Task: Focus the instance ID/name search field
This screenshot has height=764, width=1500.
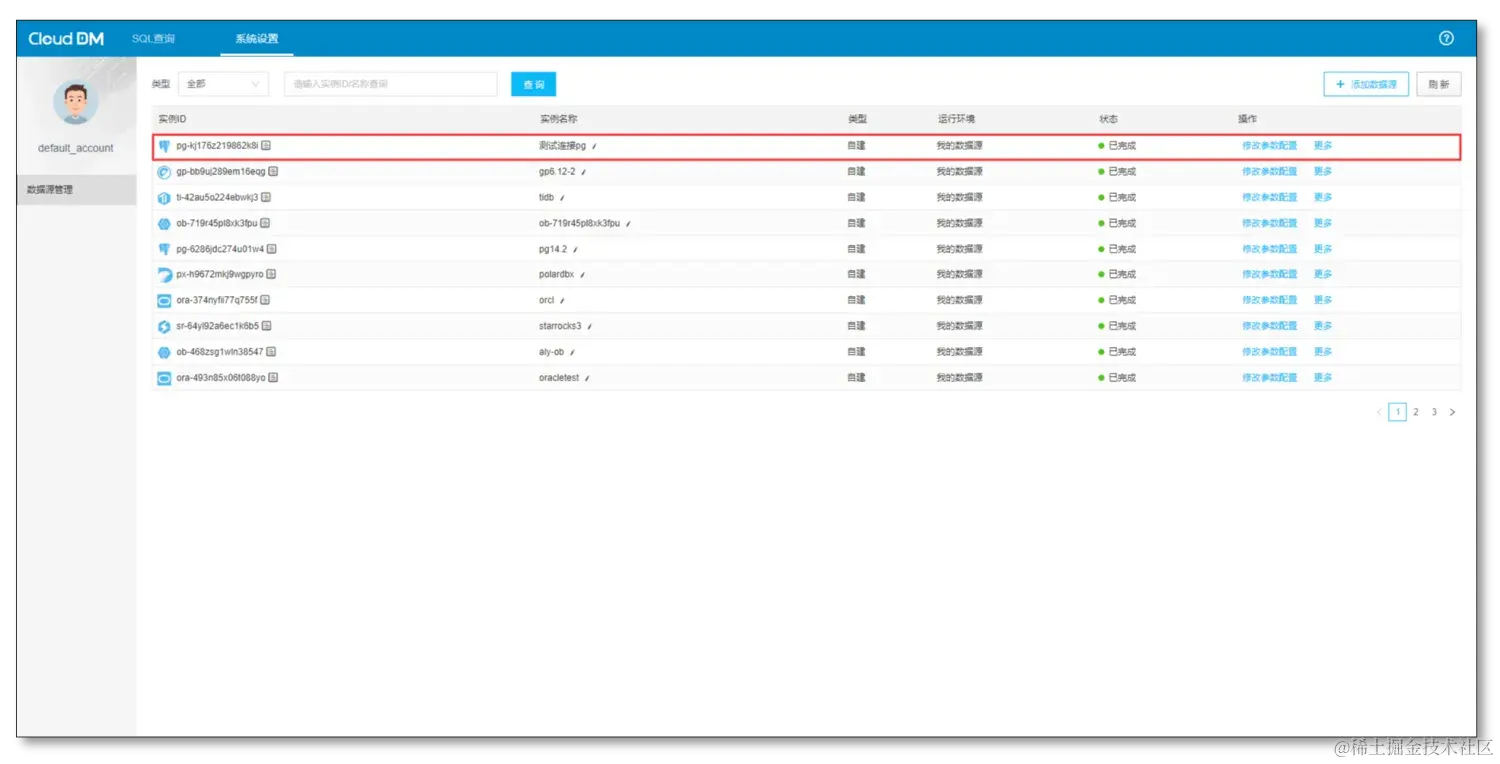Action: (390, 84)
